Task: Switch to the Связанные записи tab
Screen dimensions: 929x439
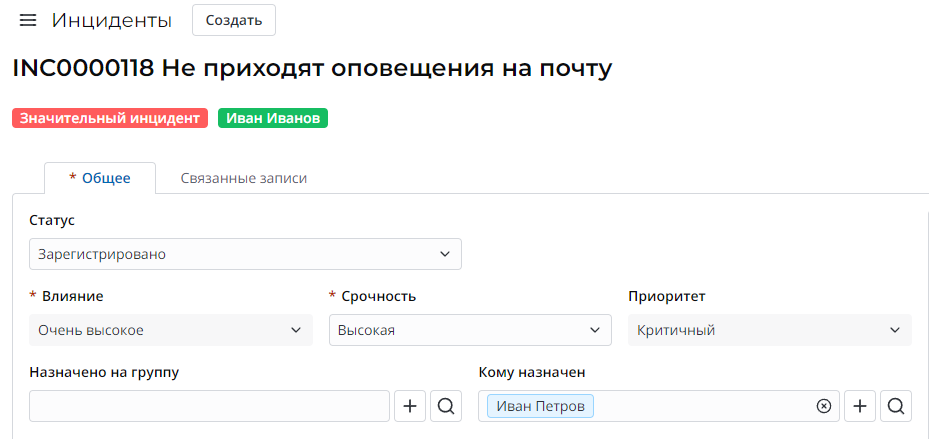Action: [x=244, y=178]
